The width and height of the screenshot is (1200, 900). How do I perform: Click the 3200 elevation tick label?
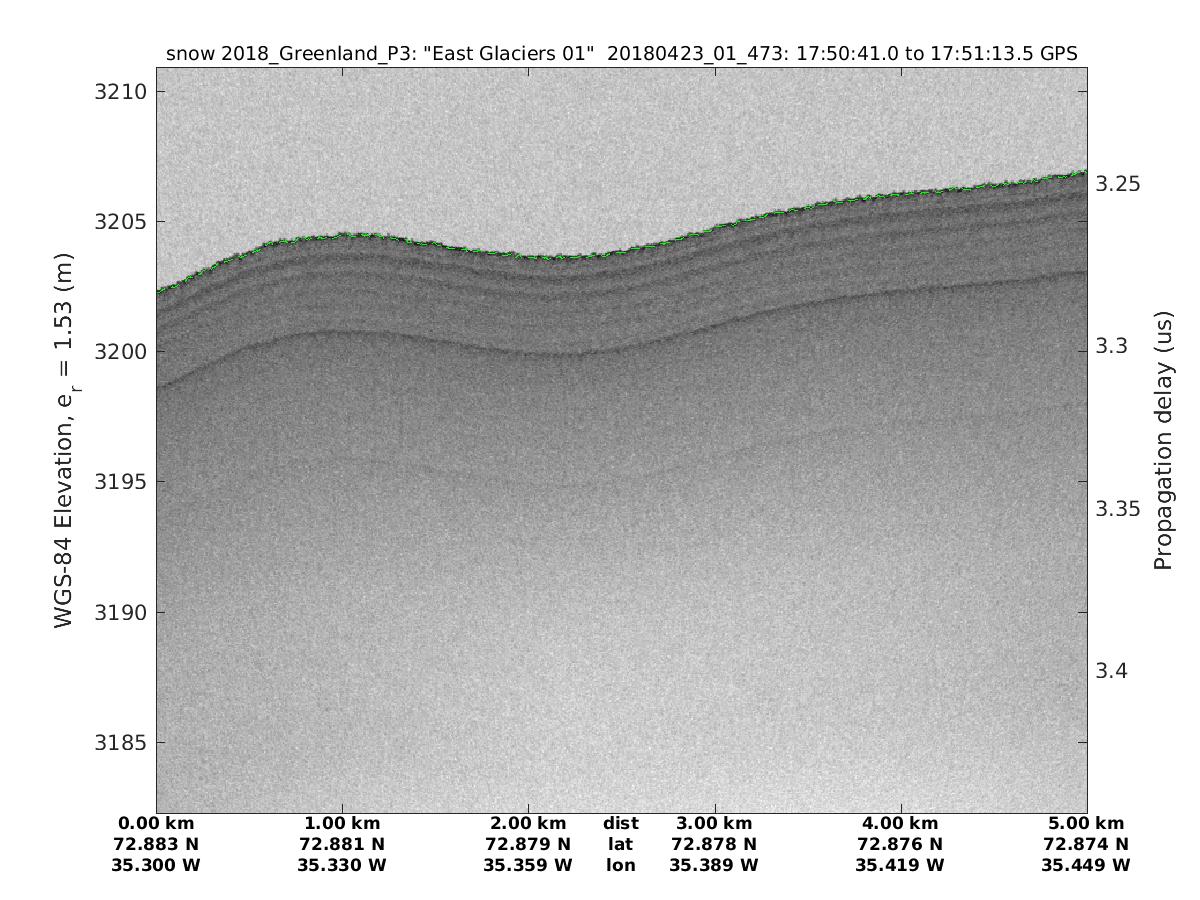(120, 352)
